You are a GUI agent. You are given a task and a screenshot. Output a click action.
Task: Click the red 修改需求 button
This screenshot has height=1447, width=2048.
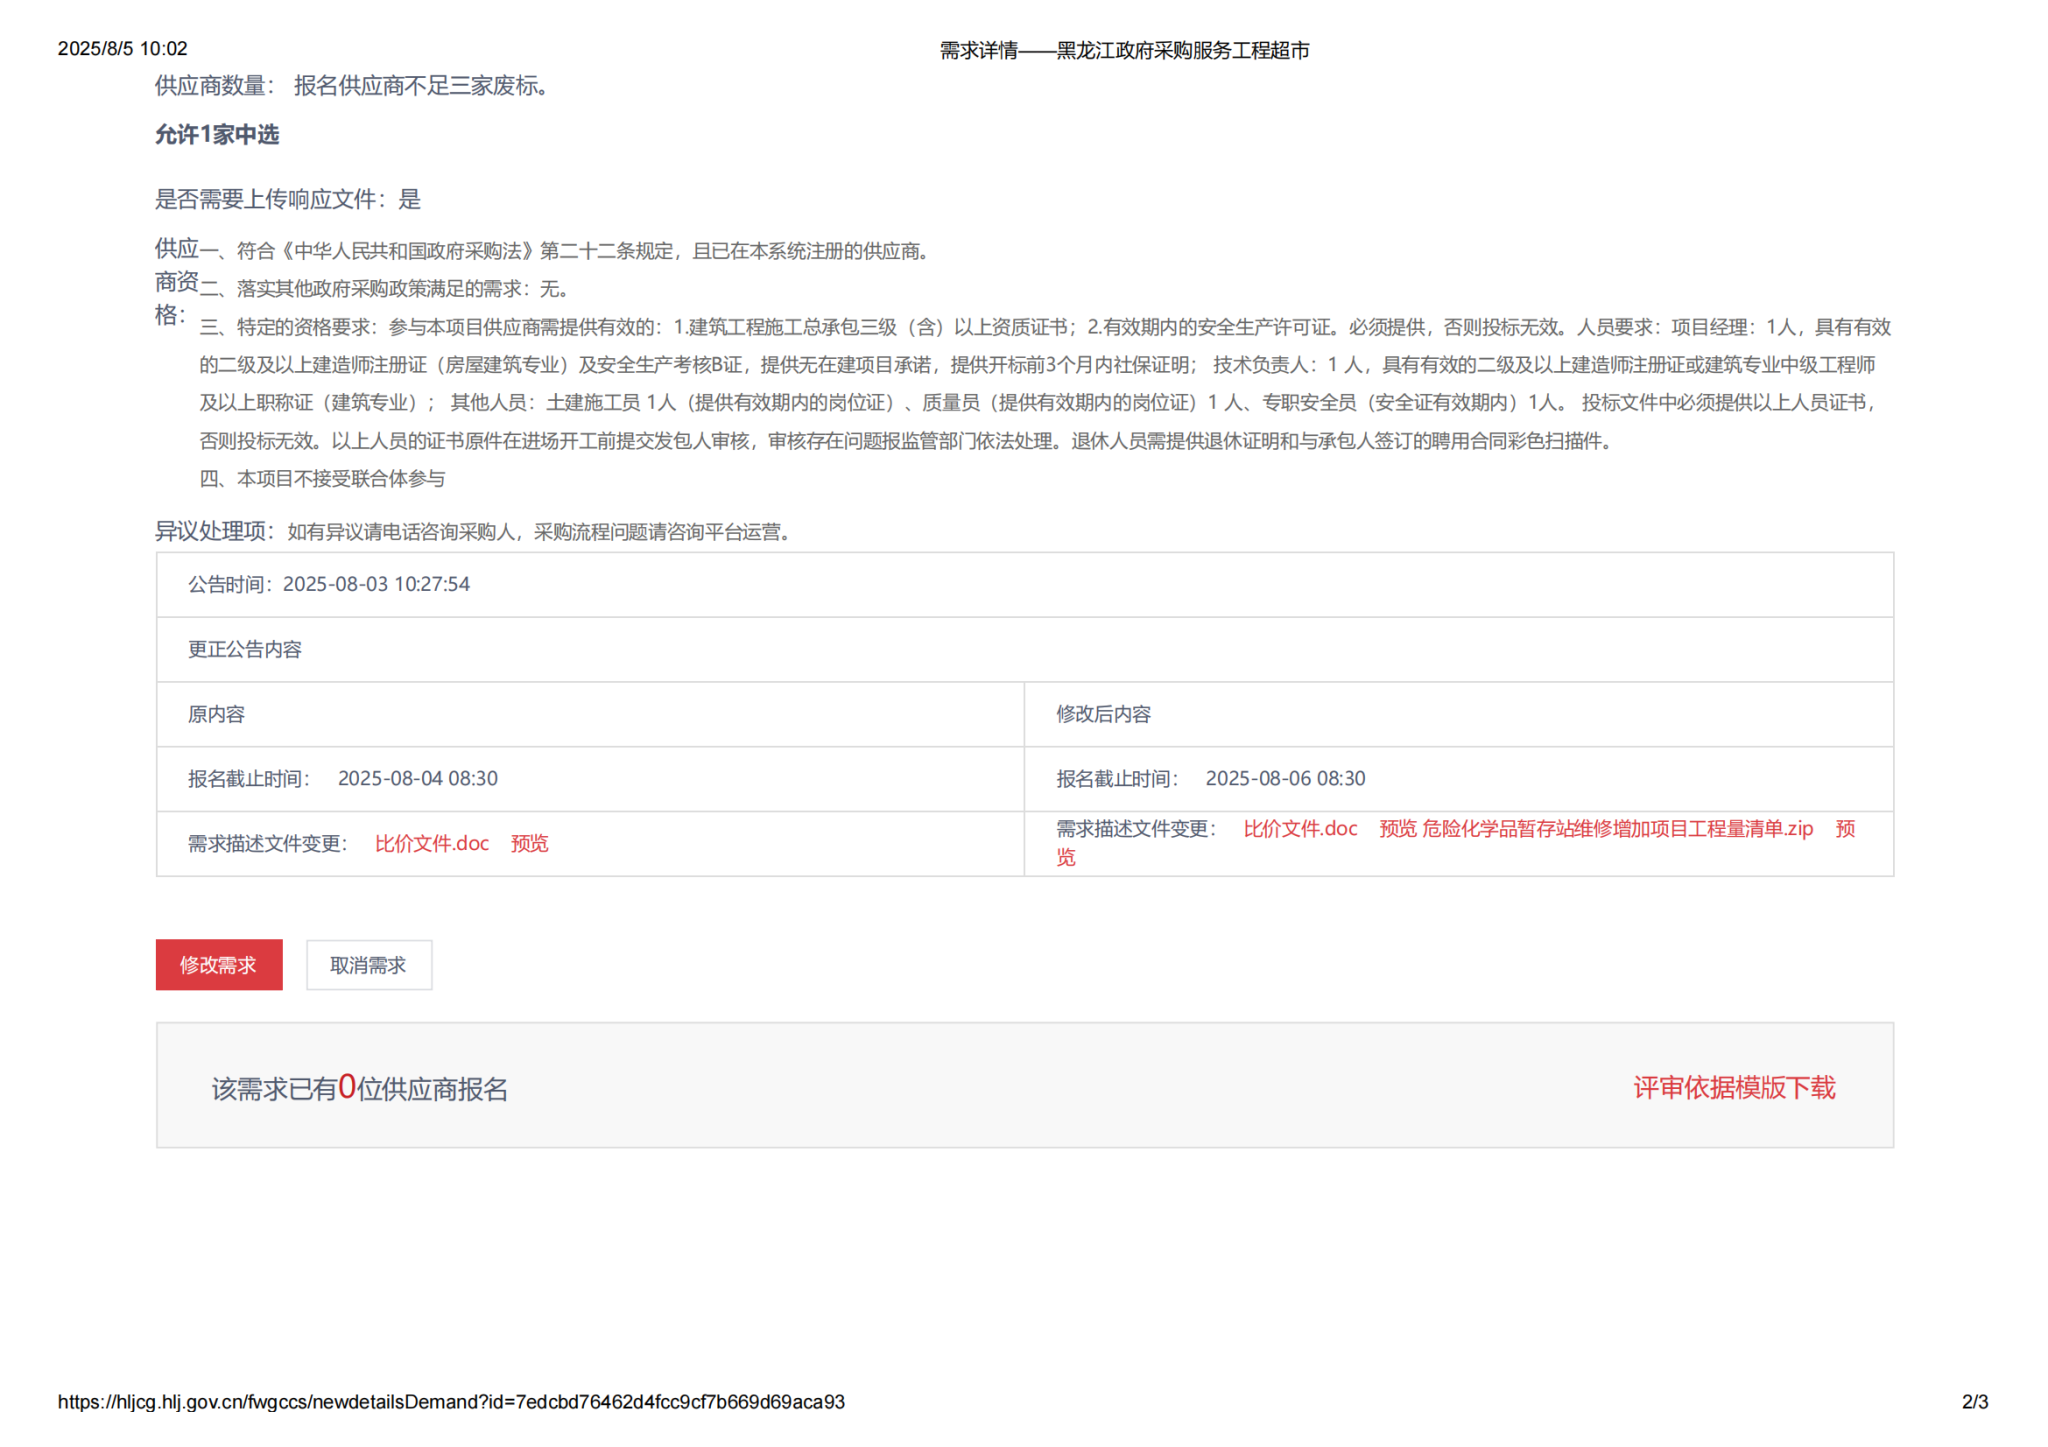(218, 964)
